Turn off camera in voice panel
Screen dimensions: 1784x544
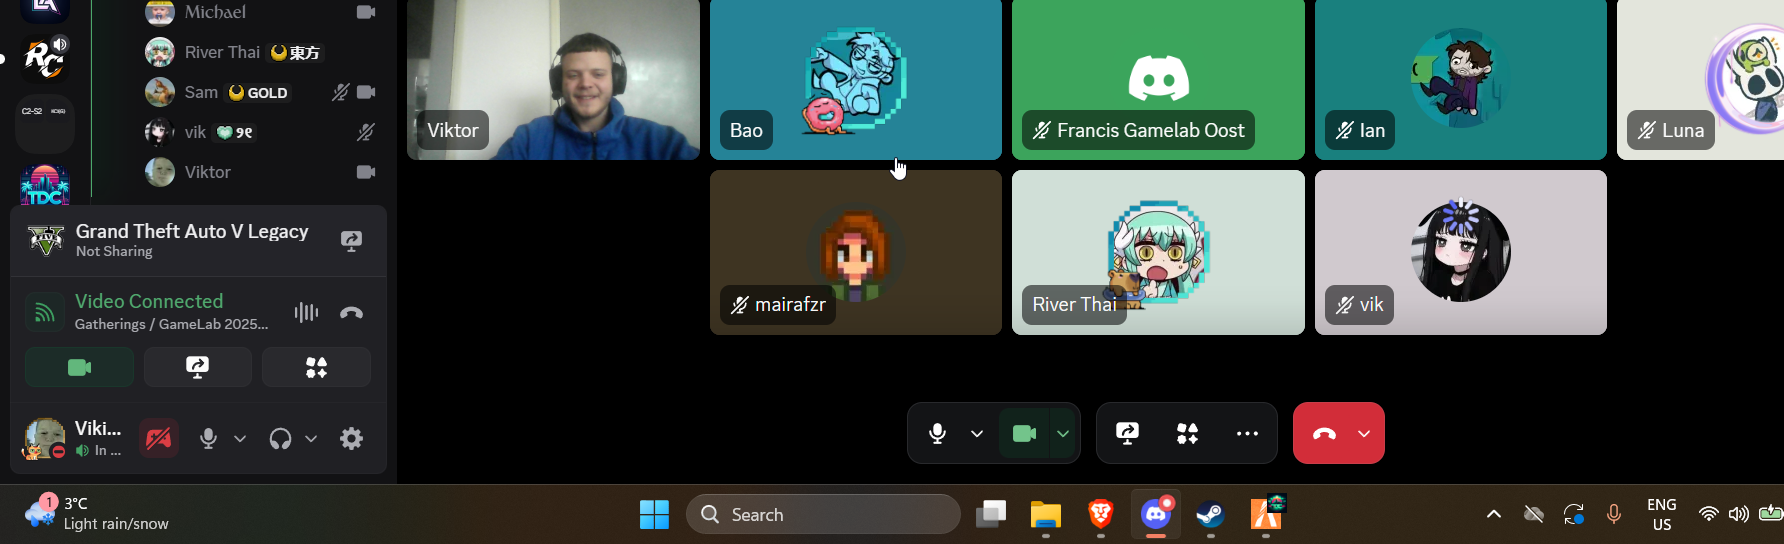pos(79,367)
